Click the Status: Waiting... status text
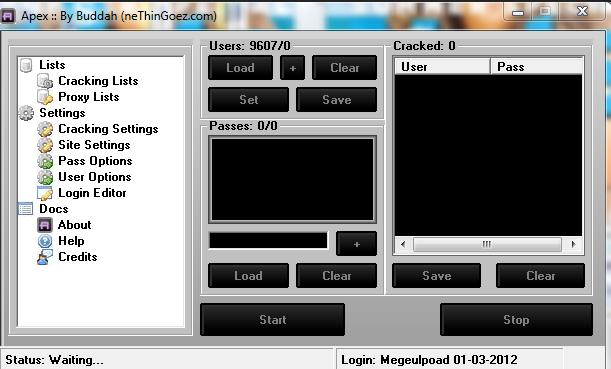611x369 pixels. point(55,360)
